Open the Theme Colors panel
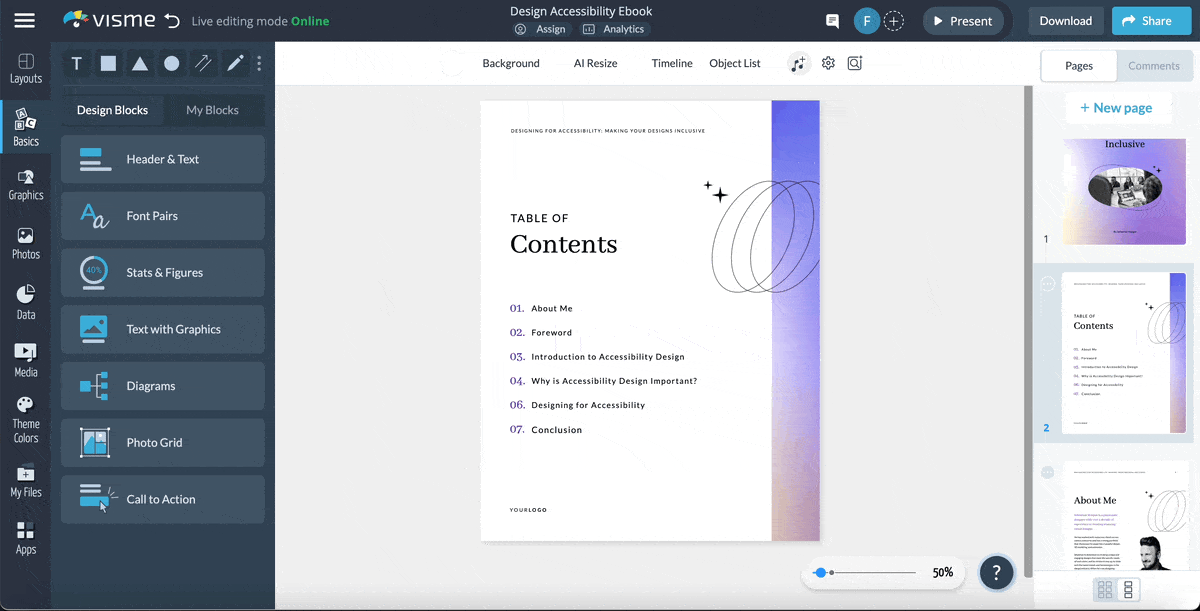 (x=25, y=417)
